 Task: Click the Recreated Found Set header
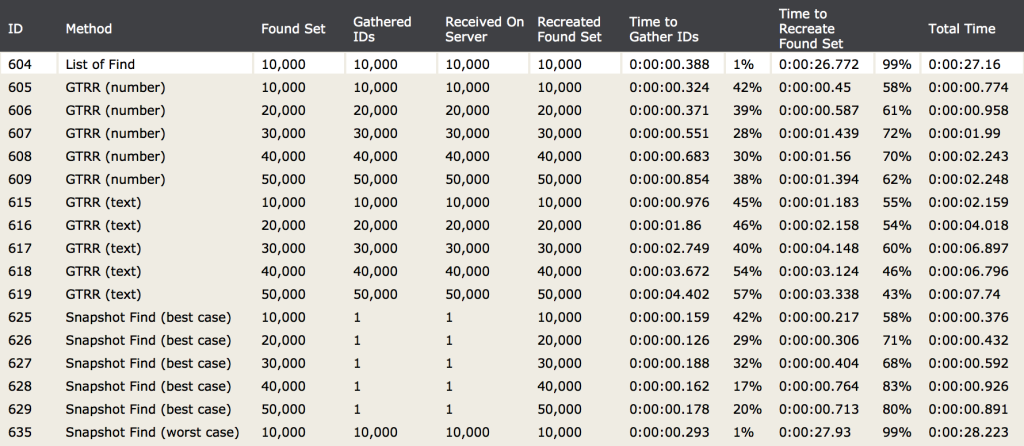pos(569,29)
